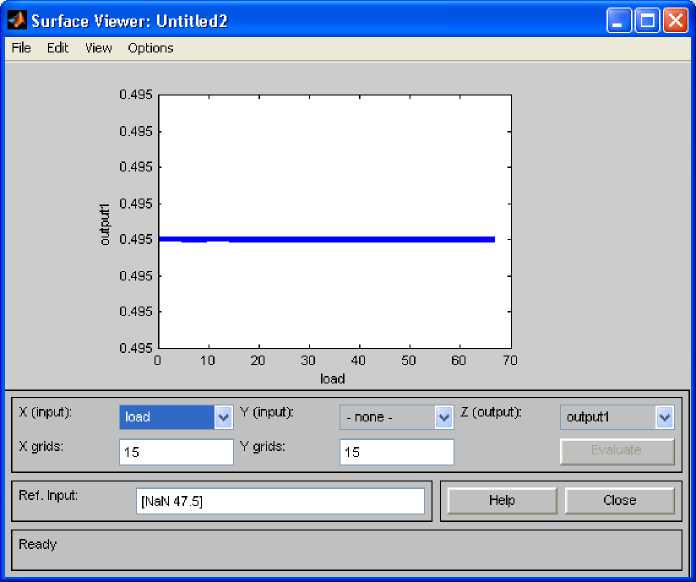Click the Help button

[502, 500]
